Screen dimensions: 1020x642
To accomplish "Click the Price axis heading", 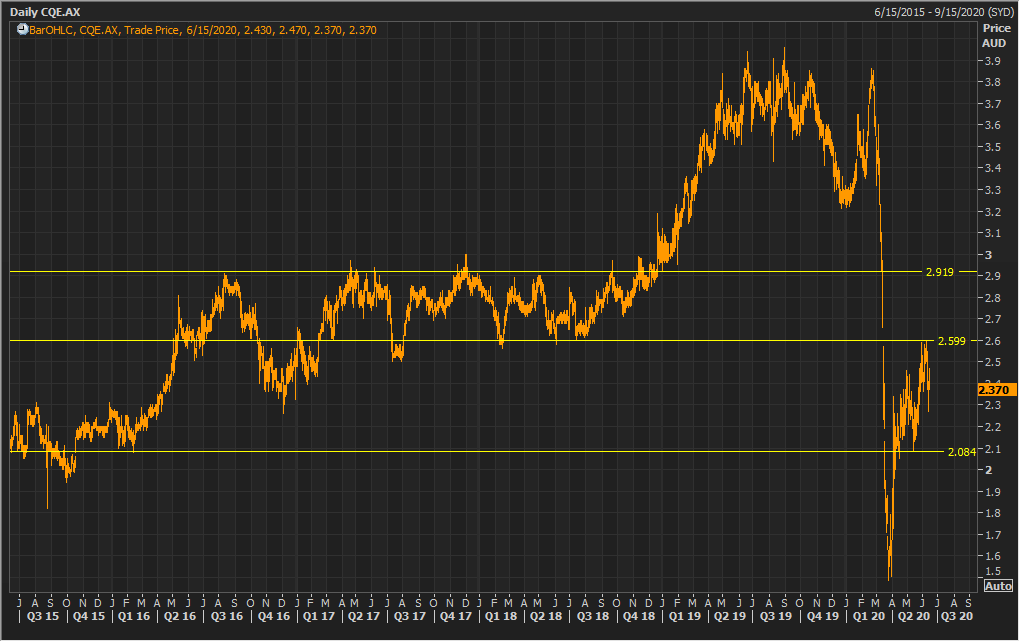I will pyautogui.click(x=997, y=28).
